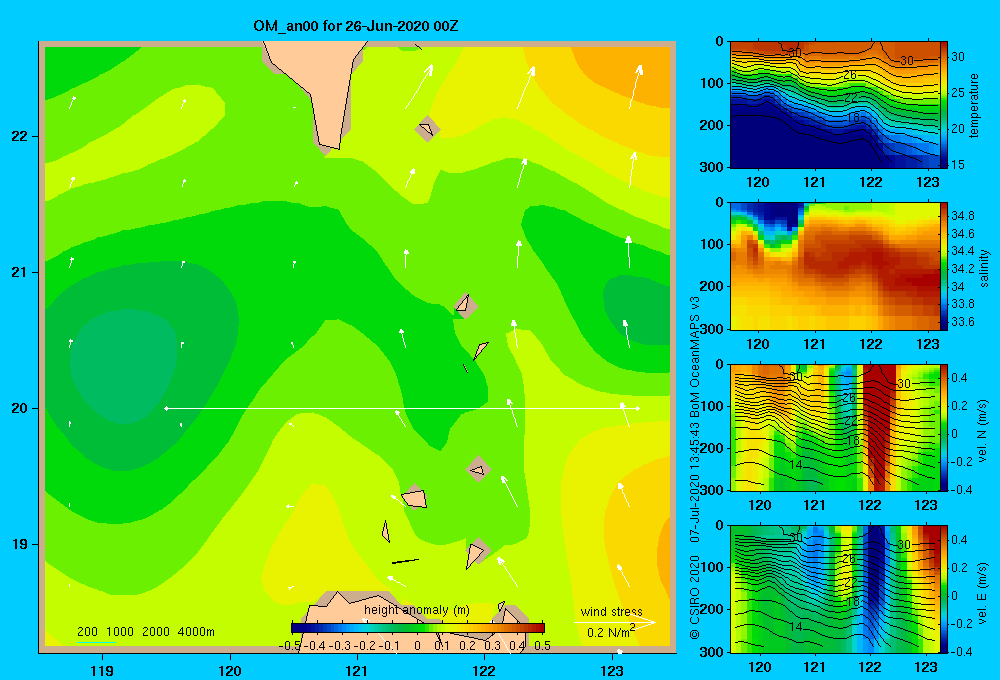Click the '34.2' tick on salinity scale

[962, 269]
